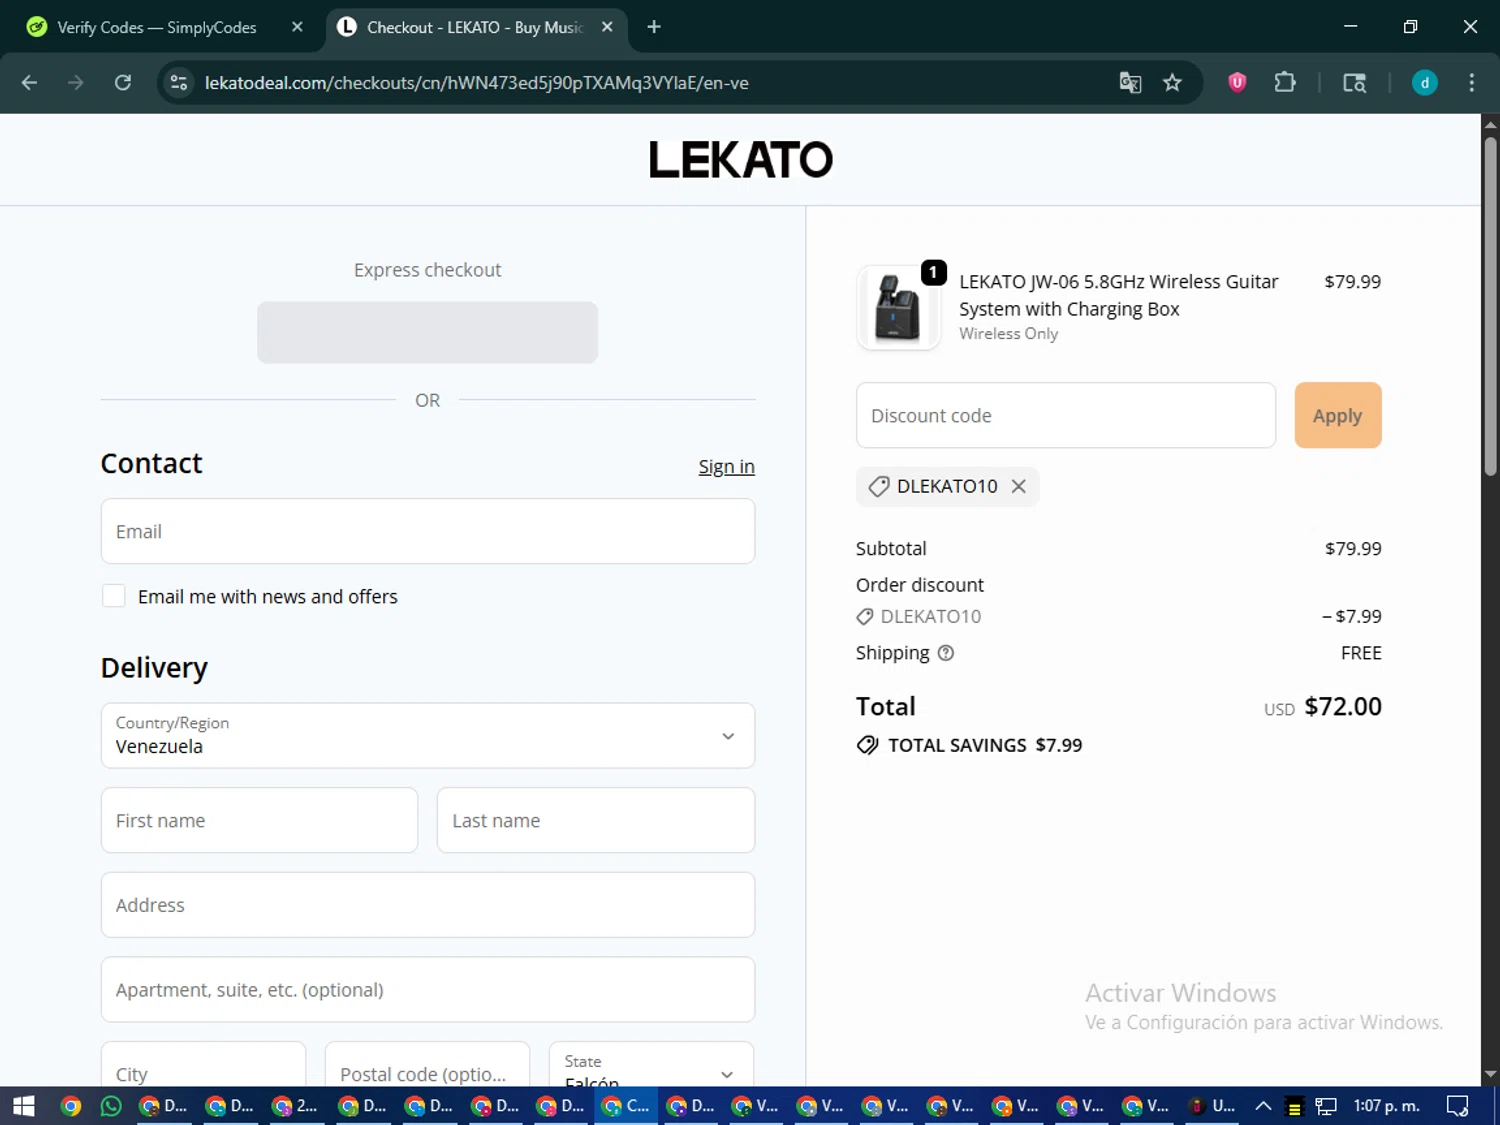Focus the Discount code field
1500x1125 pixels.
point(1065,415)
